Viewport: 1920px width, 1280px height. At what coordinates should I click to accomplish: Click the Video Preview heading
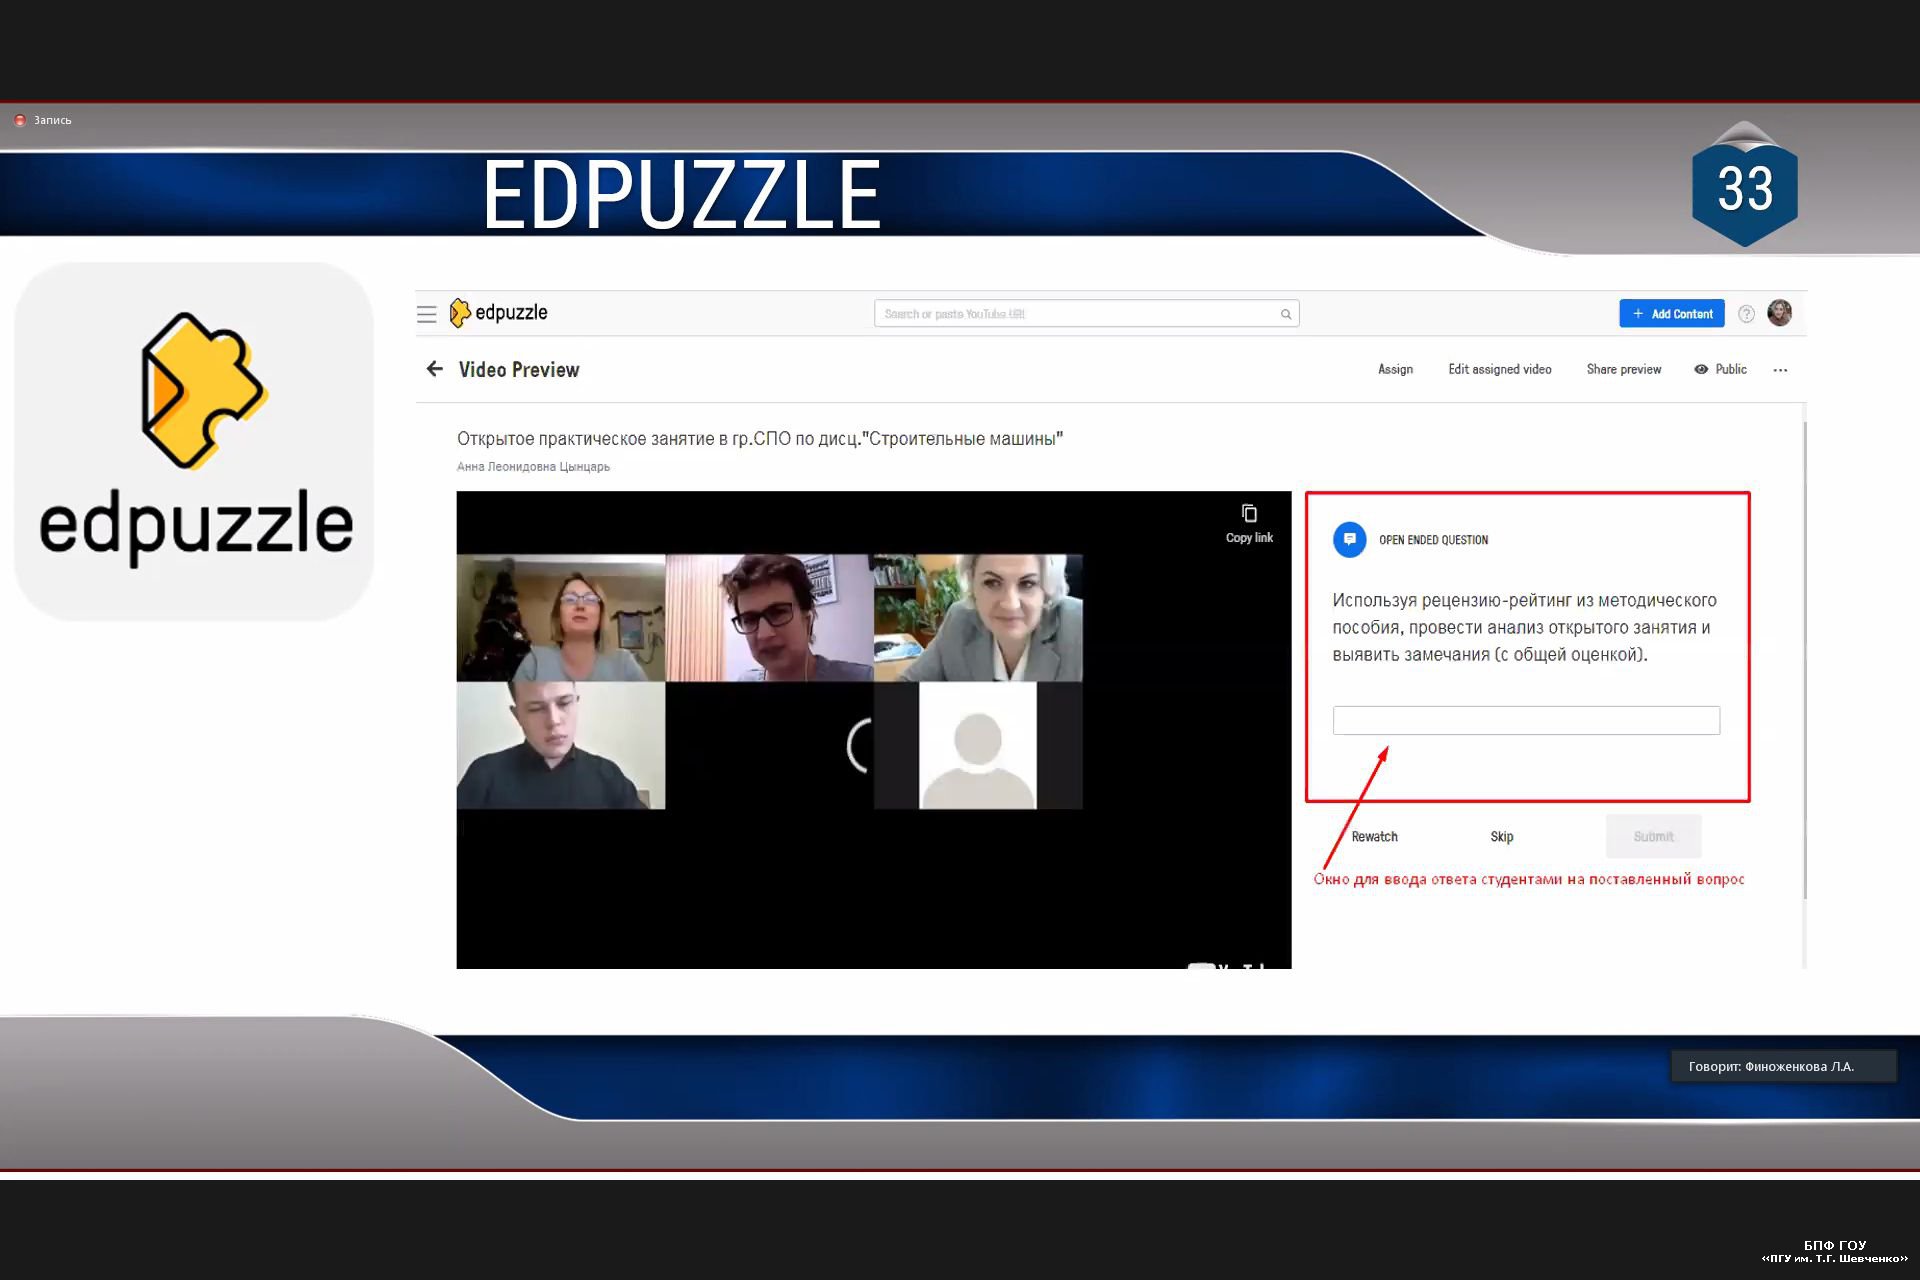[x=519, y=369]
